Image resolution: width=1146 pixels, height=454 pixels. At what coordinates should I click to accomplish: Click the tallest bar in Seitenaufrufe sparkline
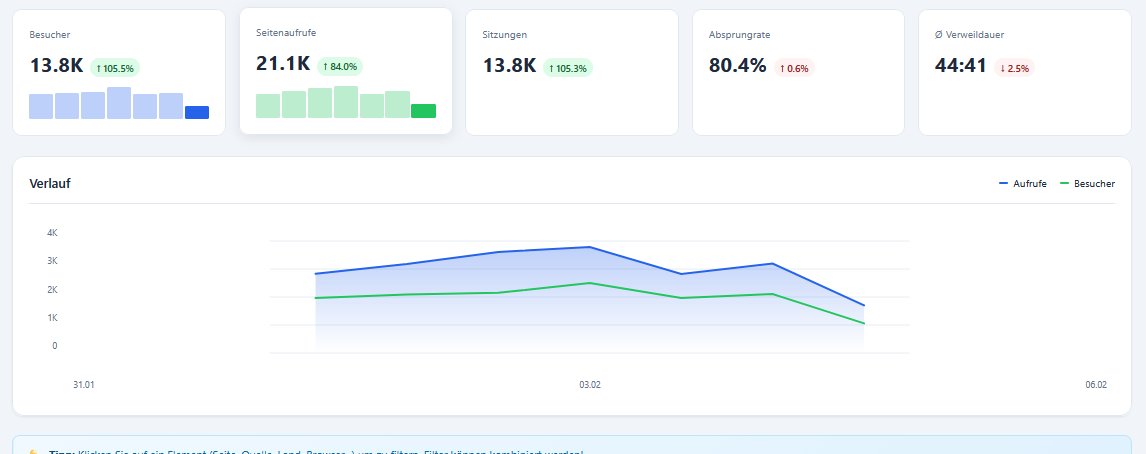coord(346,102)
